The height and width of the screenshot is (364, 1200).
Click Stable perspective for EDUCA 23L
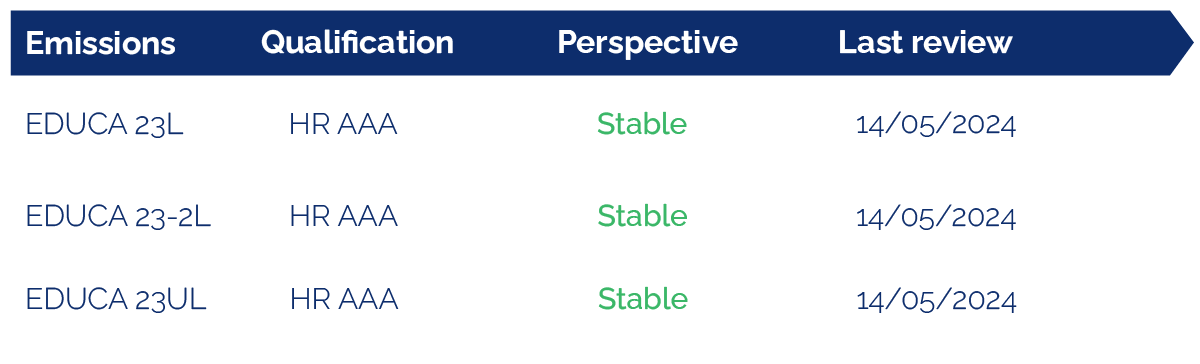(x=642, y=124)
